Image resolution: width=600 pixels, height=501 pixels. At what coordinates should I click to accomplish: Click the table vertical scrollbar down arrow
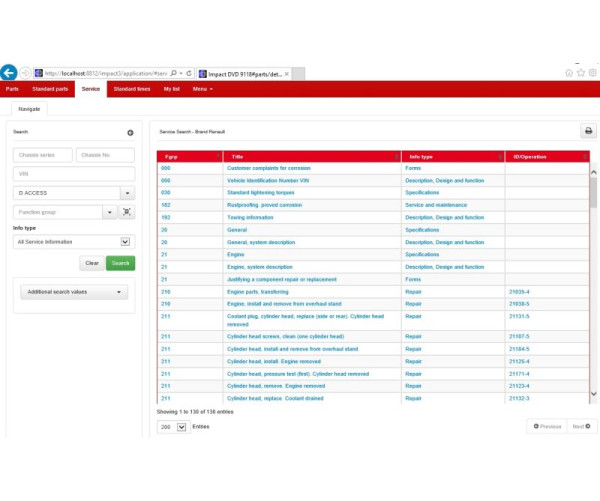(x=594, y=395)
